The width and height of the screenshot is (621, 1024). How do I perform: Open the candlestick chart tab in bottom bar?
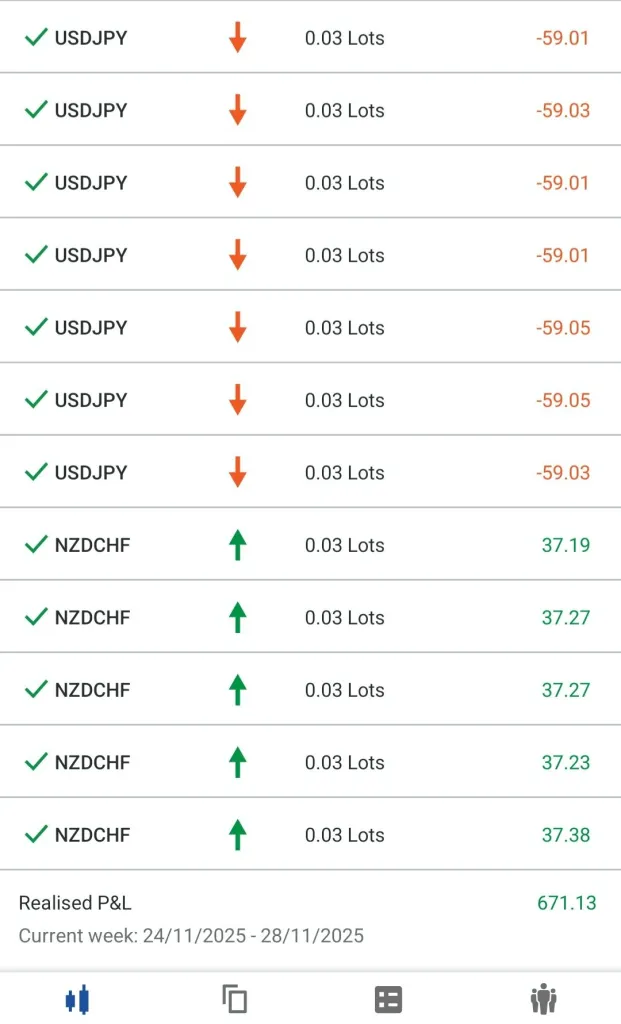pos(77,998)
